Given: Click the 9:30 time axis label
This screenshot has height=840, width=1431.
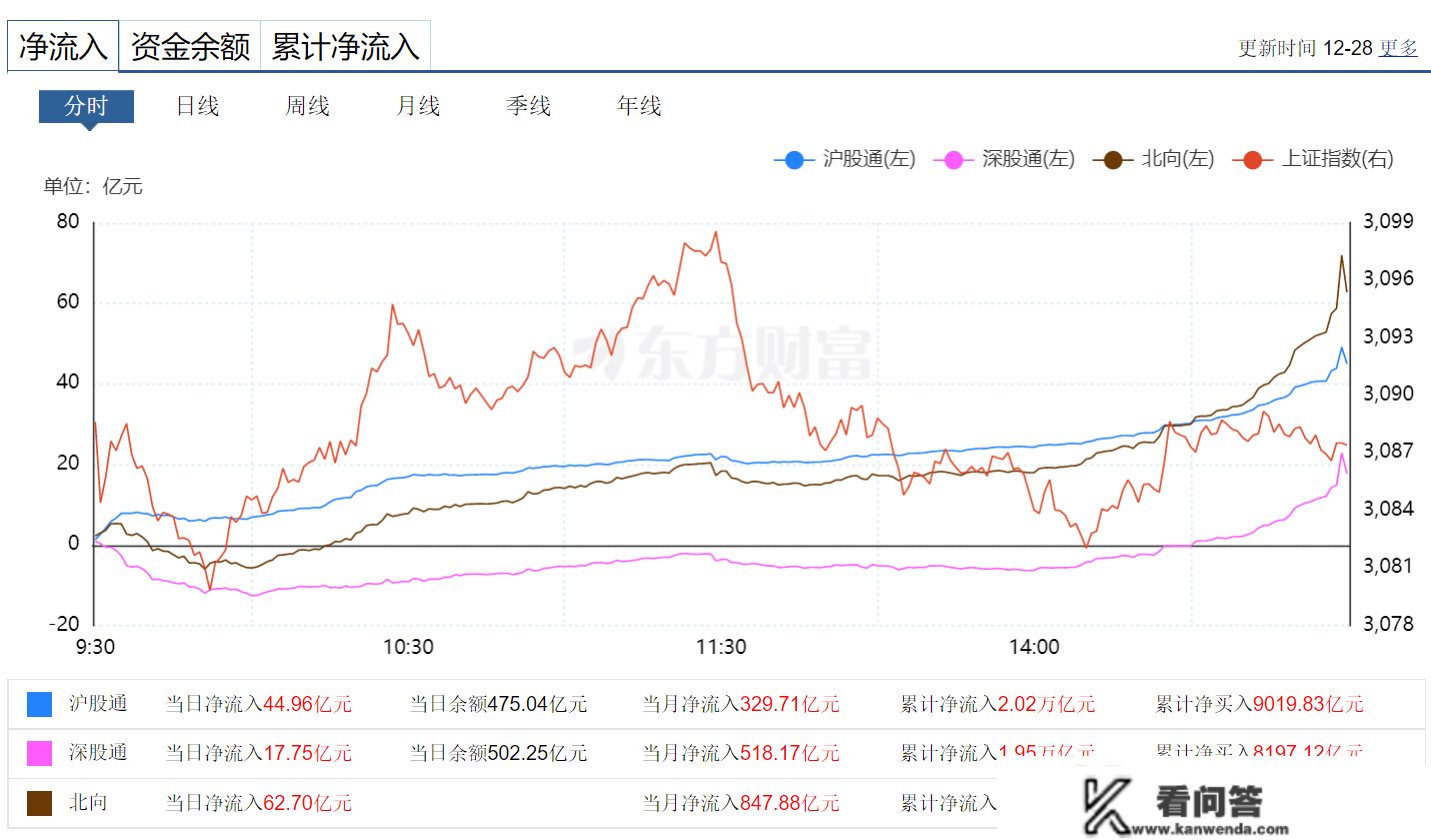Looking at the screenshot, I should click(x=95, y=647).
